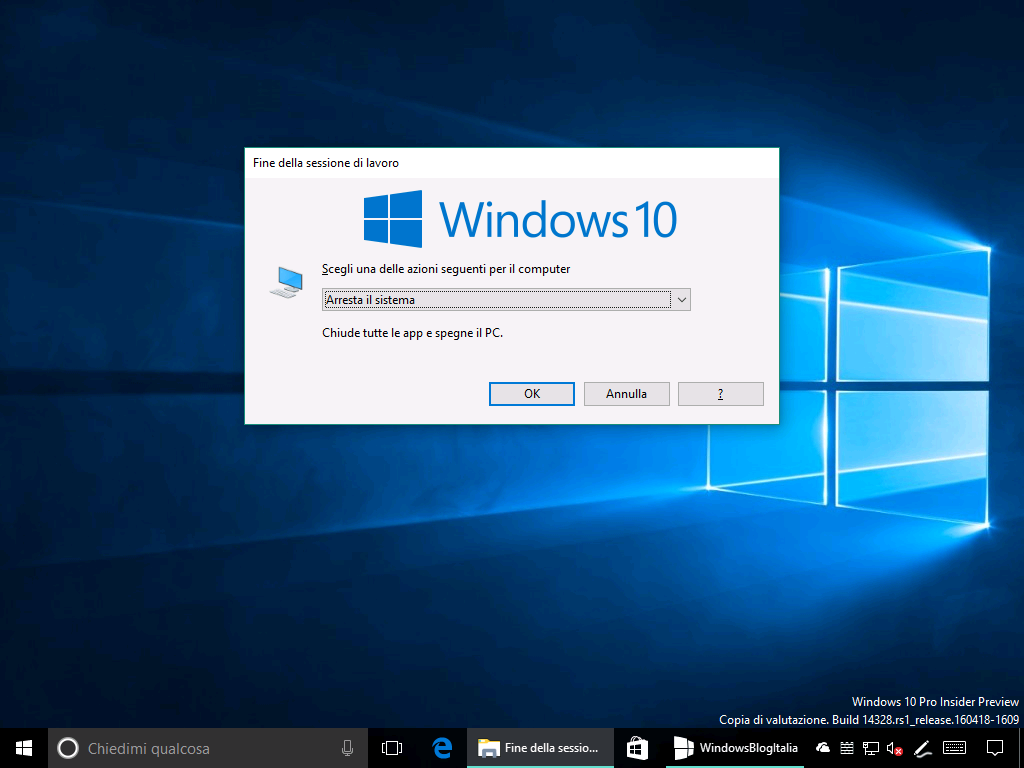Click the striped grid tray icon

click(846, 748)
